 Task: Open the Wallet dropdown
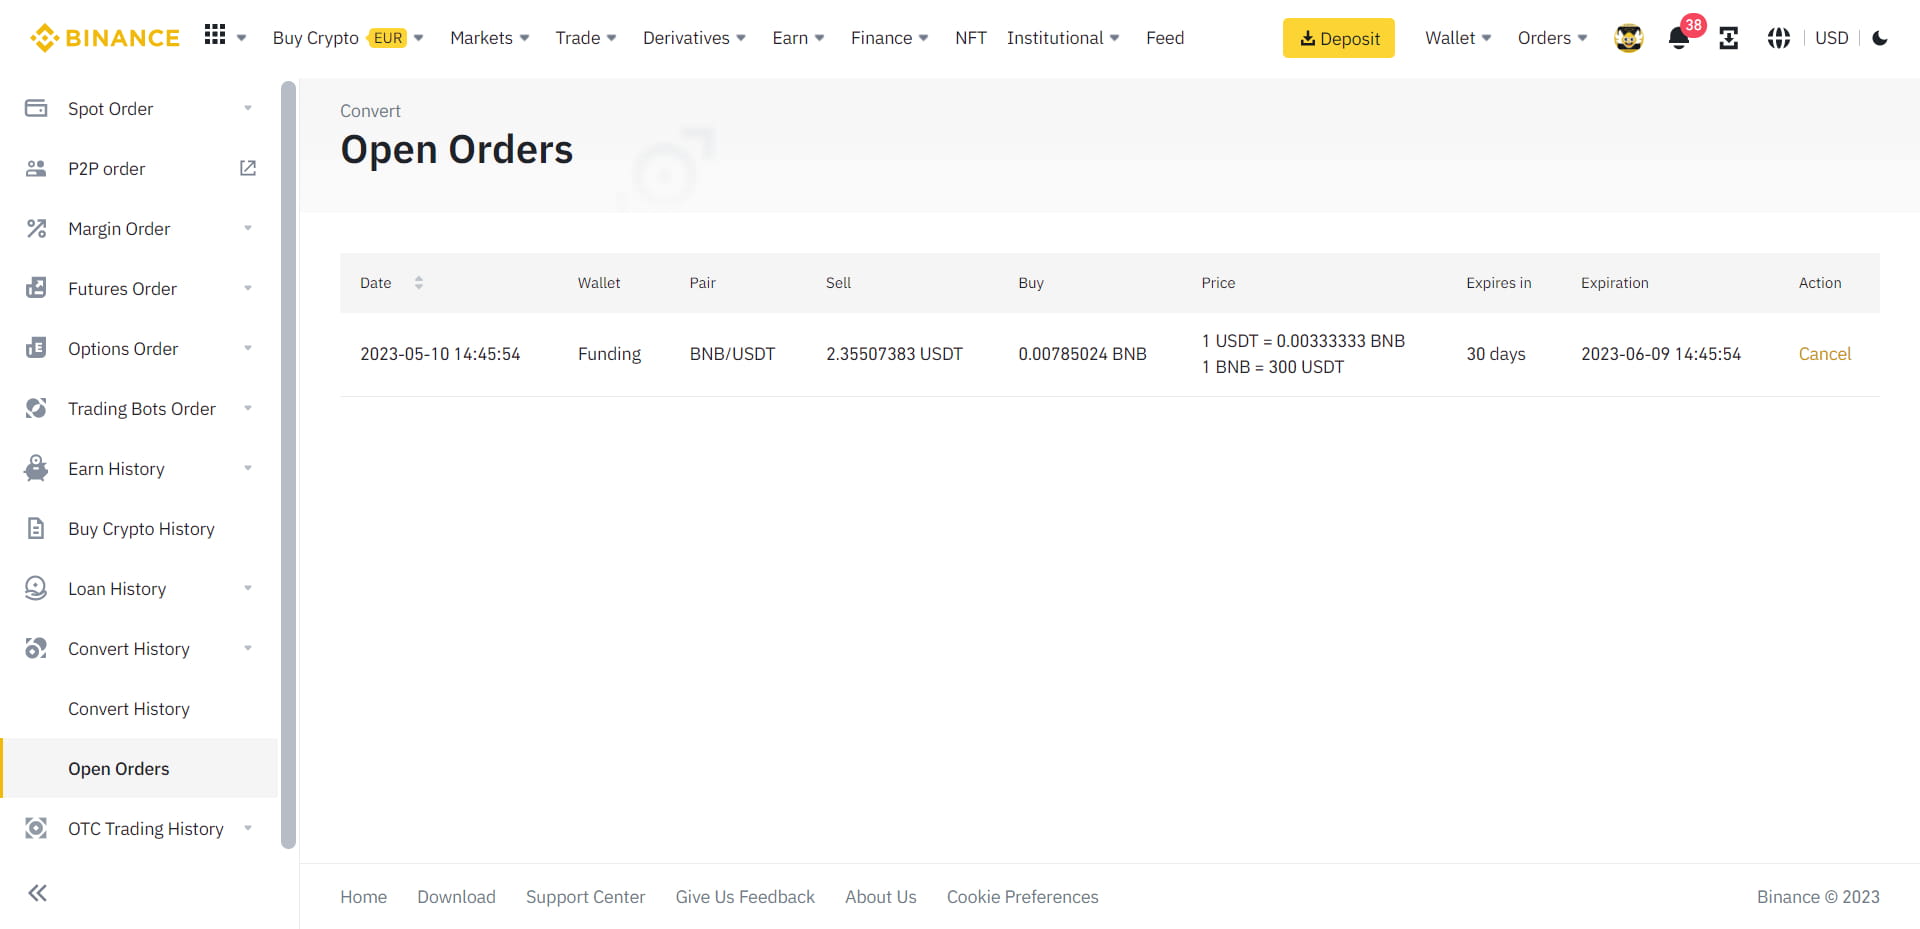(1458, 38)
